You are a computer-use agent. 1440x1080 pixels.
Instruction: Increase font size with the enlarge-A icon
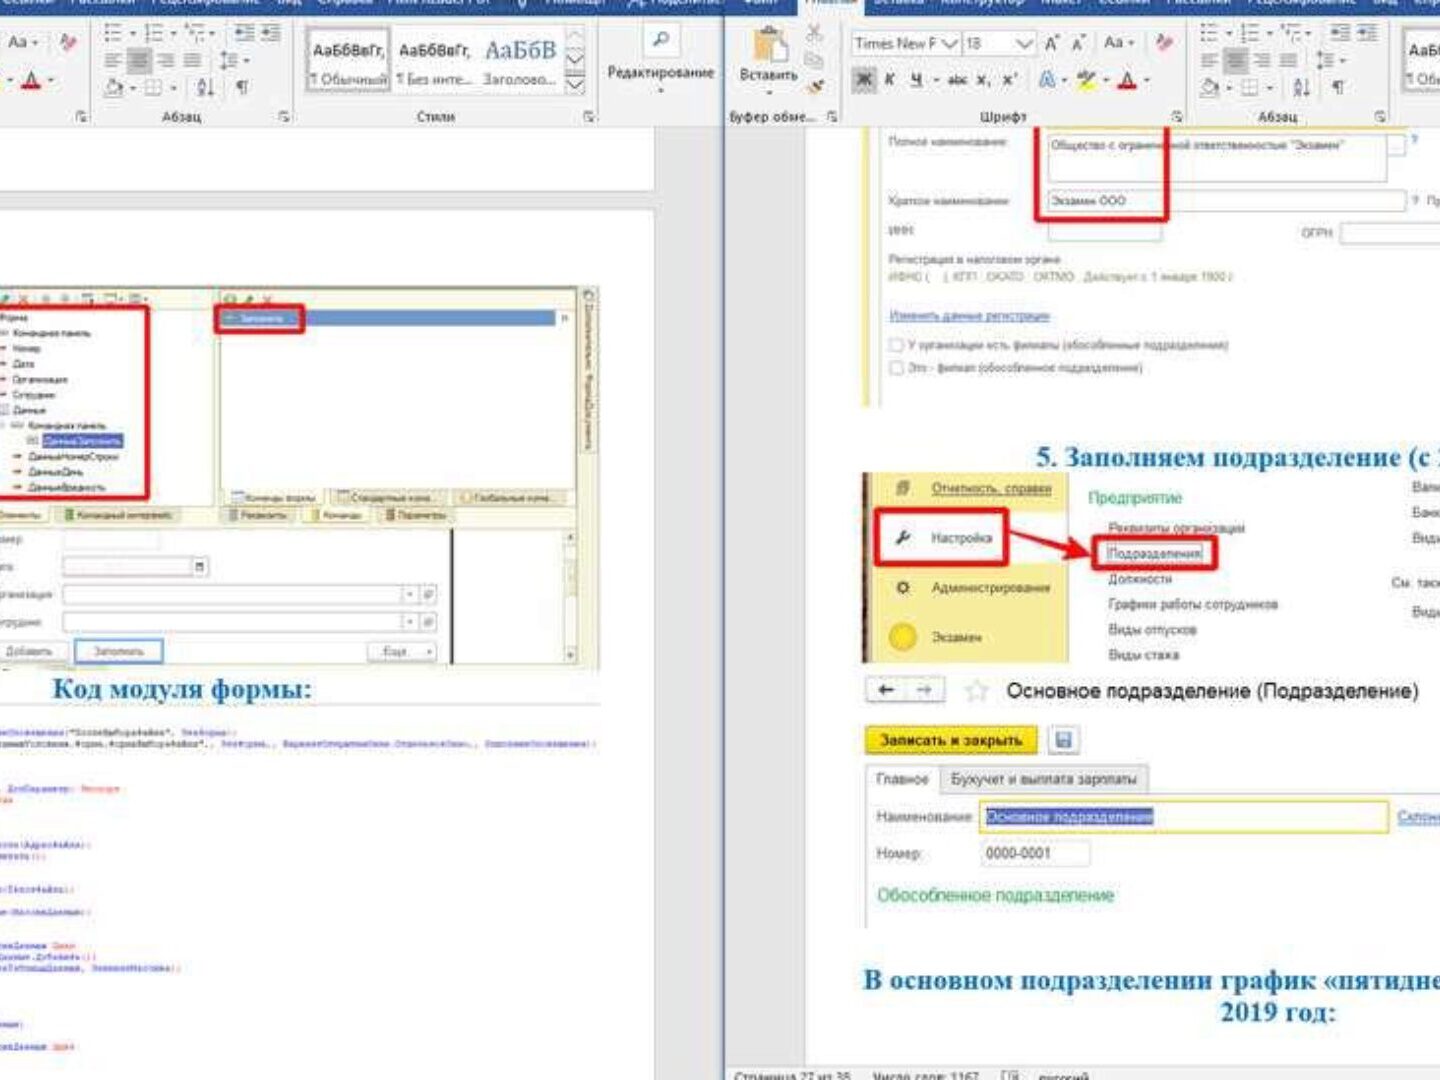(1051, 44)
